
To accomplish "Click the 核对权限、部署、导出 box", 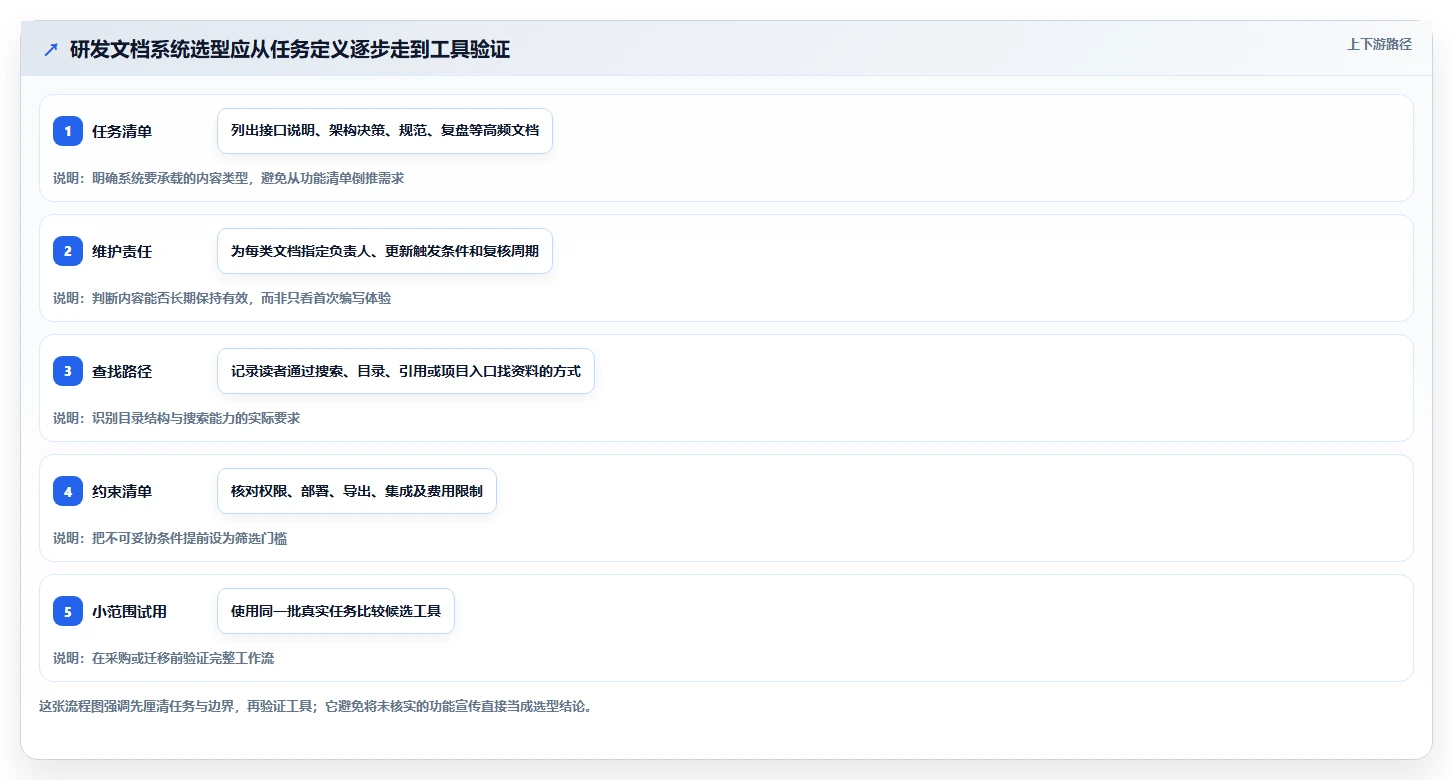I will pyautogui.click(x=357, y=491).
